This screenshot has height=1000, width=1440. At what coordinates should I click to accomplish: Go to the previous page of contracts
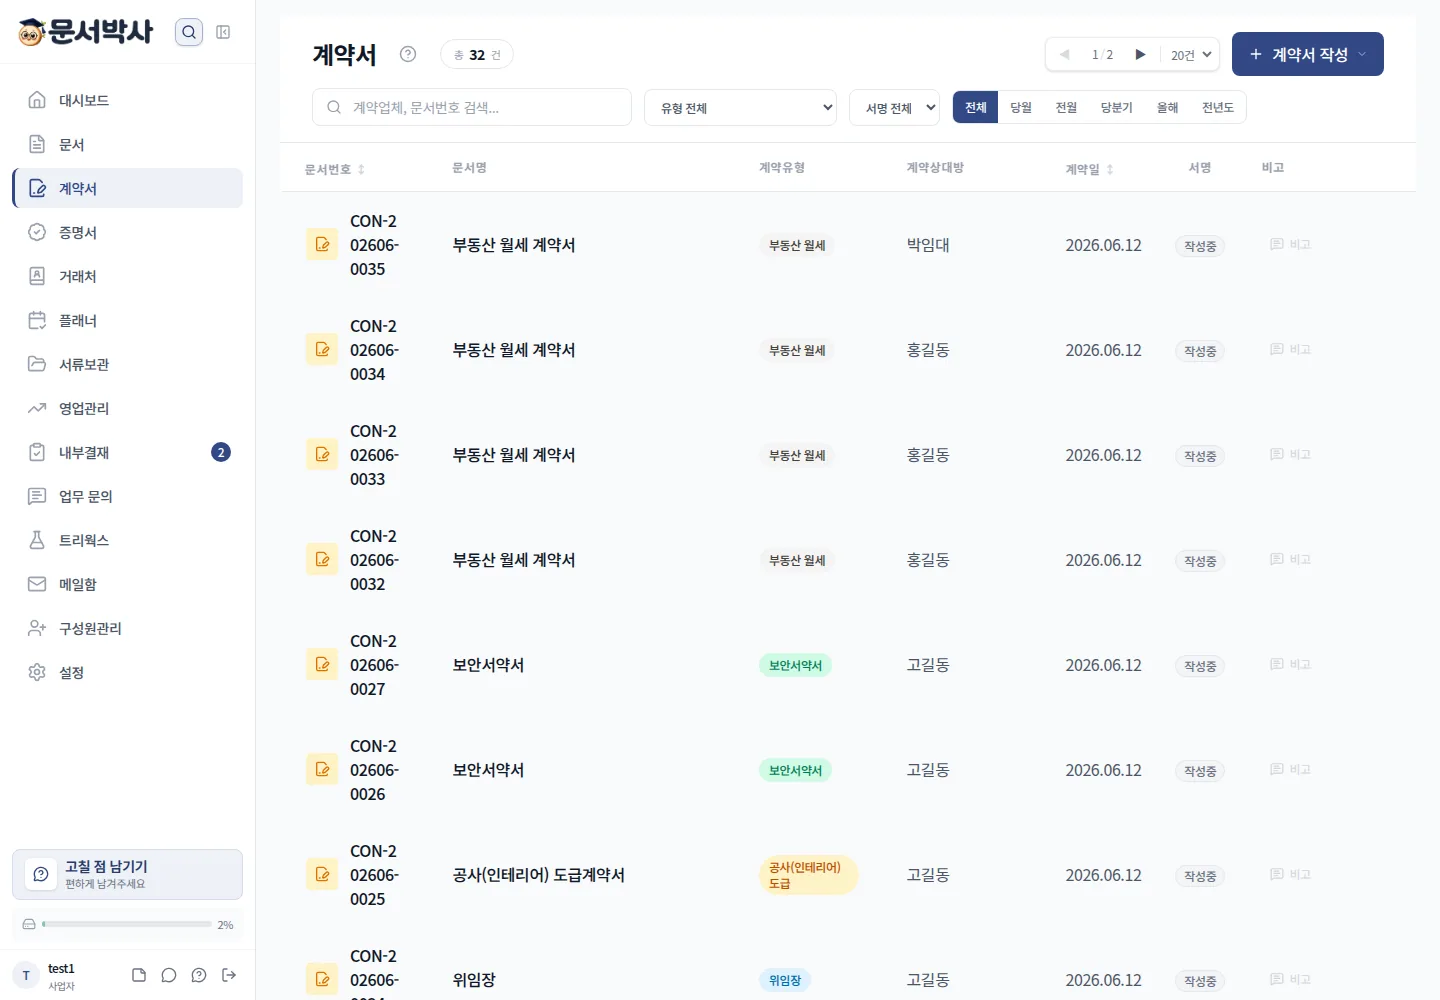pos(1064,54)
